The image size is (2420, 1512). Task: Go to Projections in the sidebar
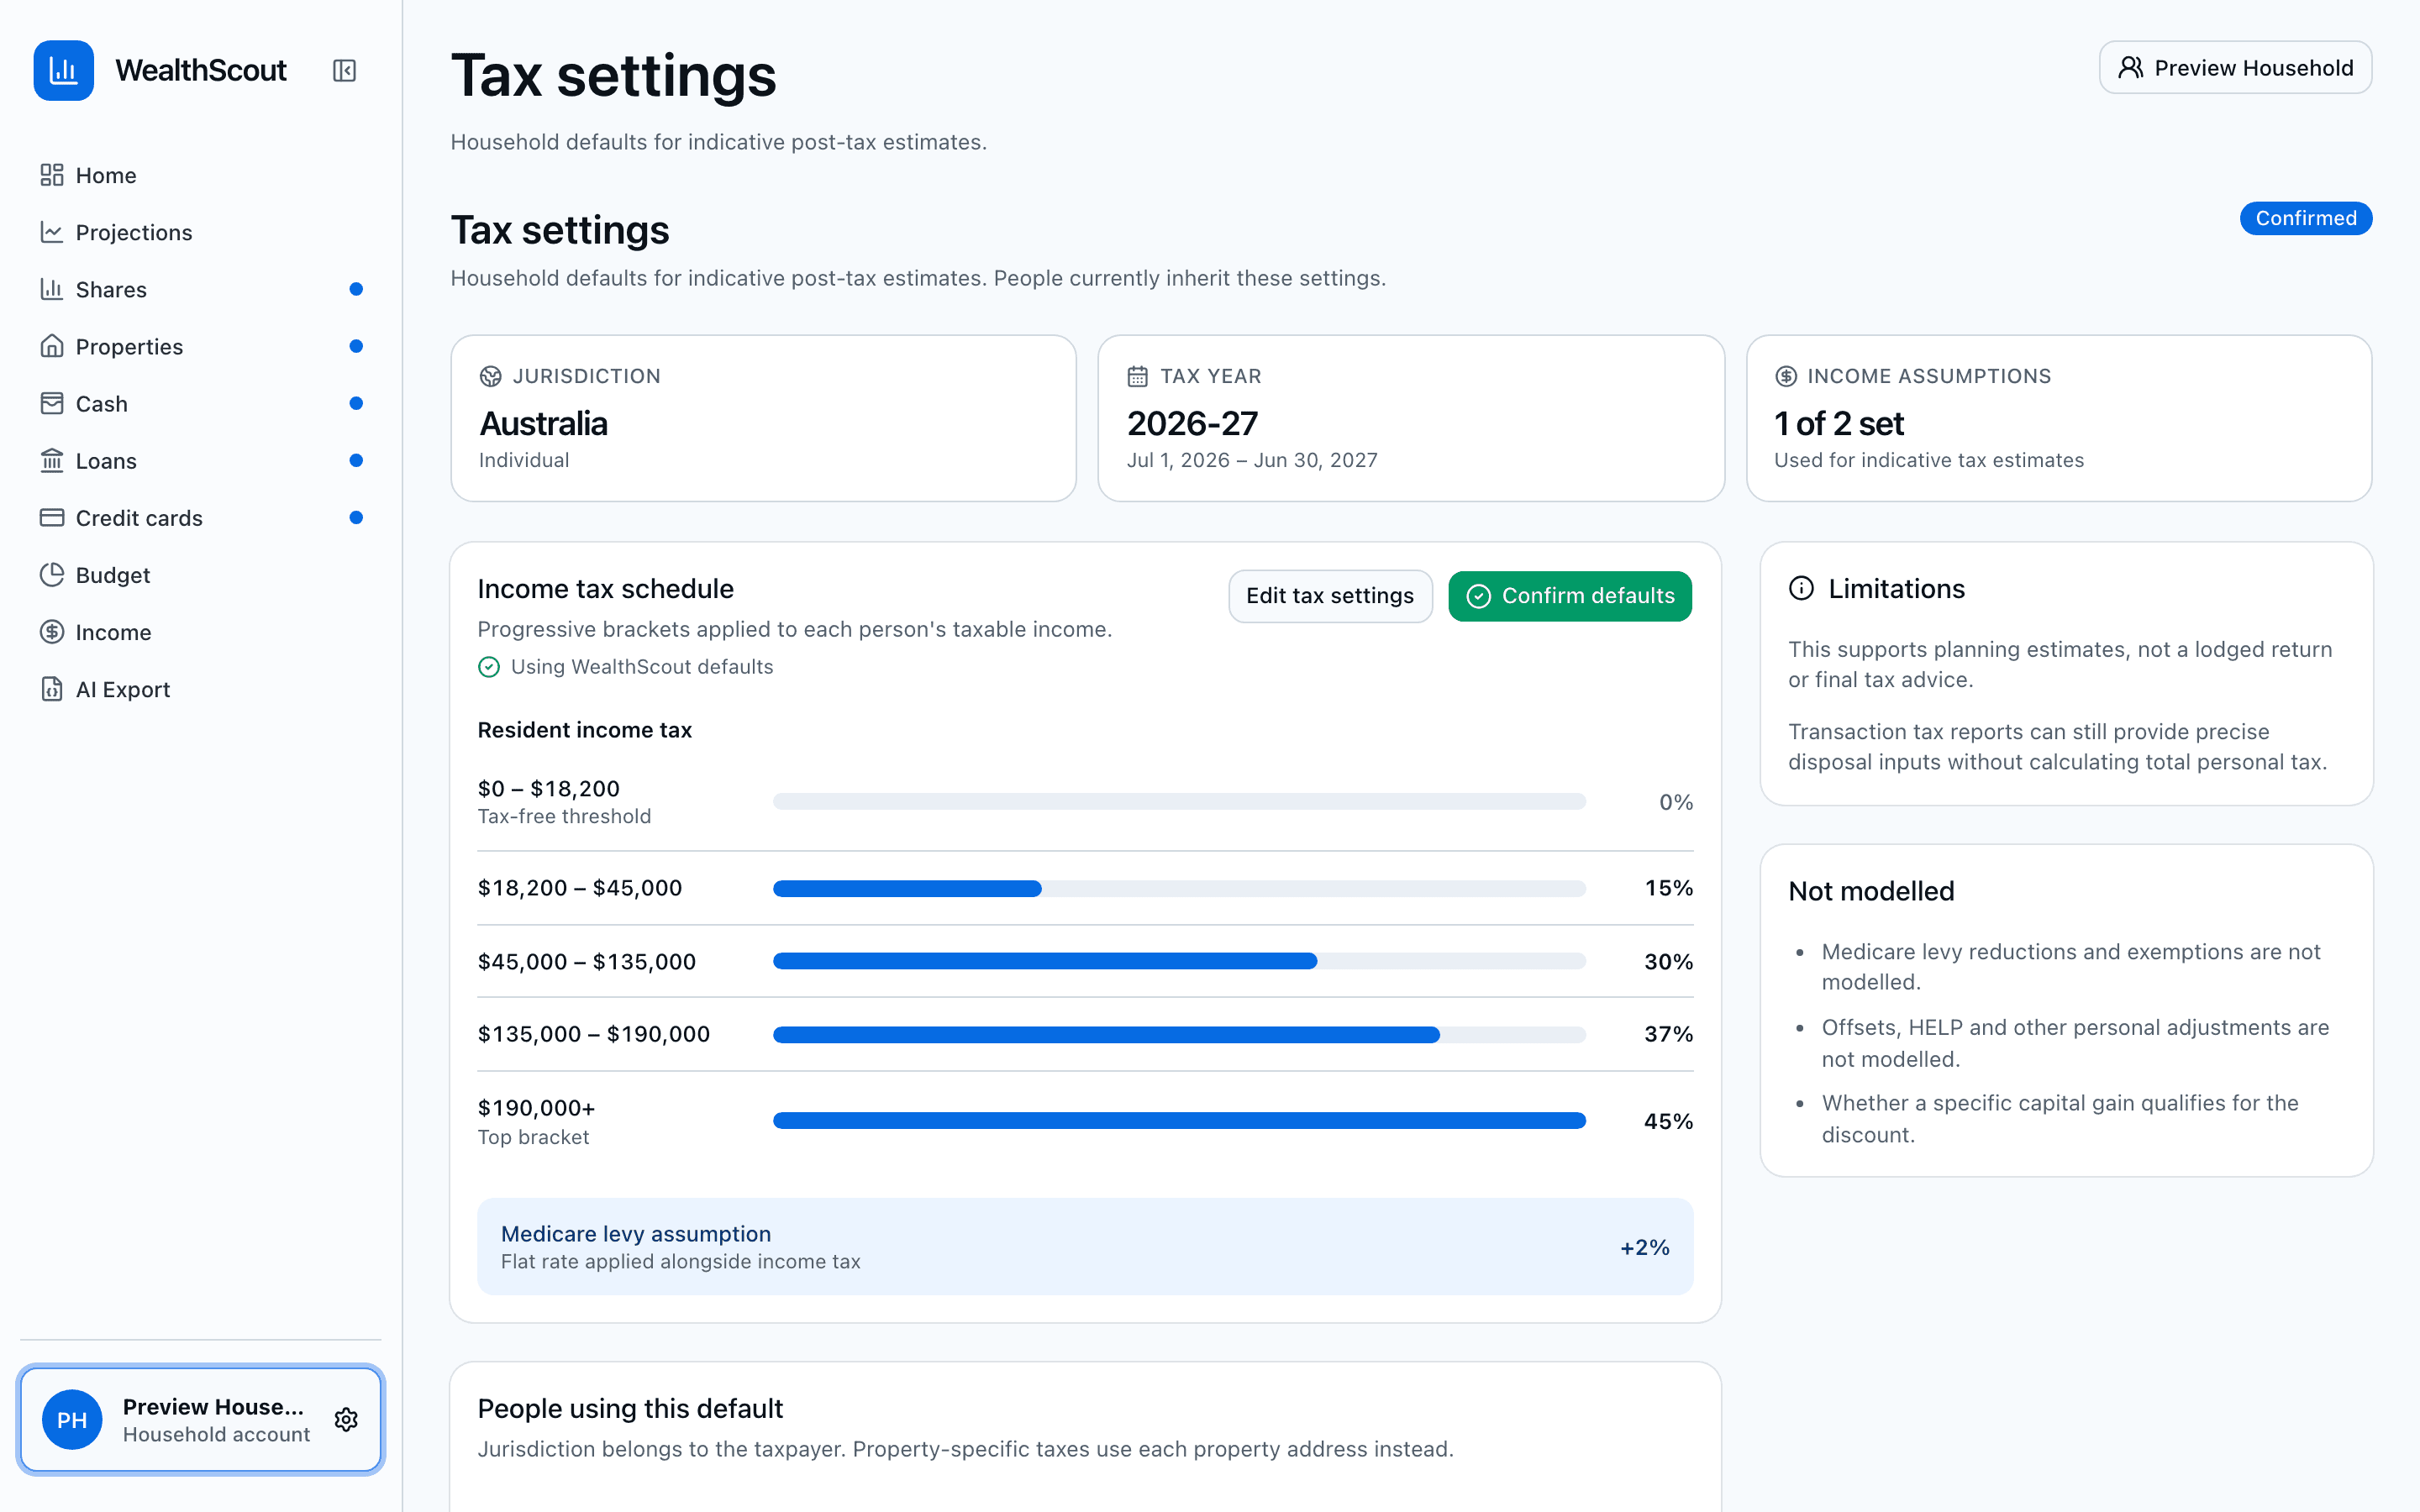coord(200,232)
